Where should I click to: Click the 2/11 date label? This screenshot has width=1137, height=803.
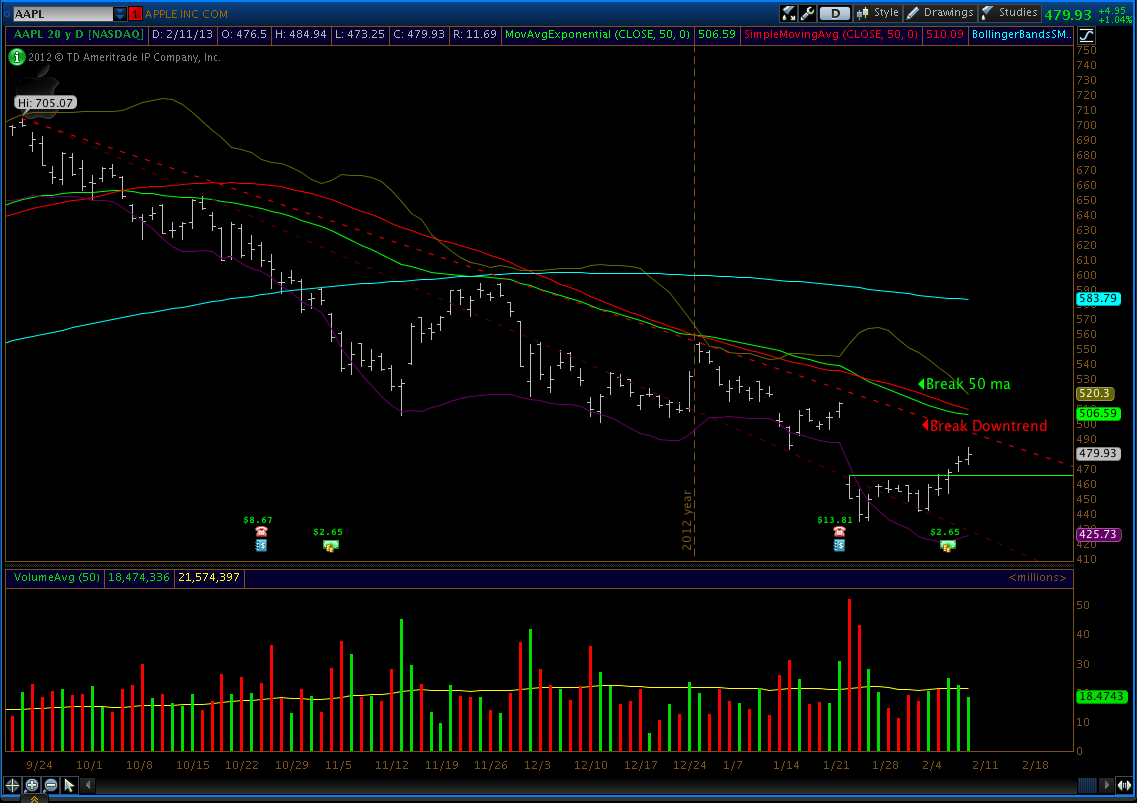(985, 765)
